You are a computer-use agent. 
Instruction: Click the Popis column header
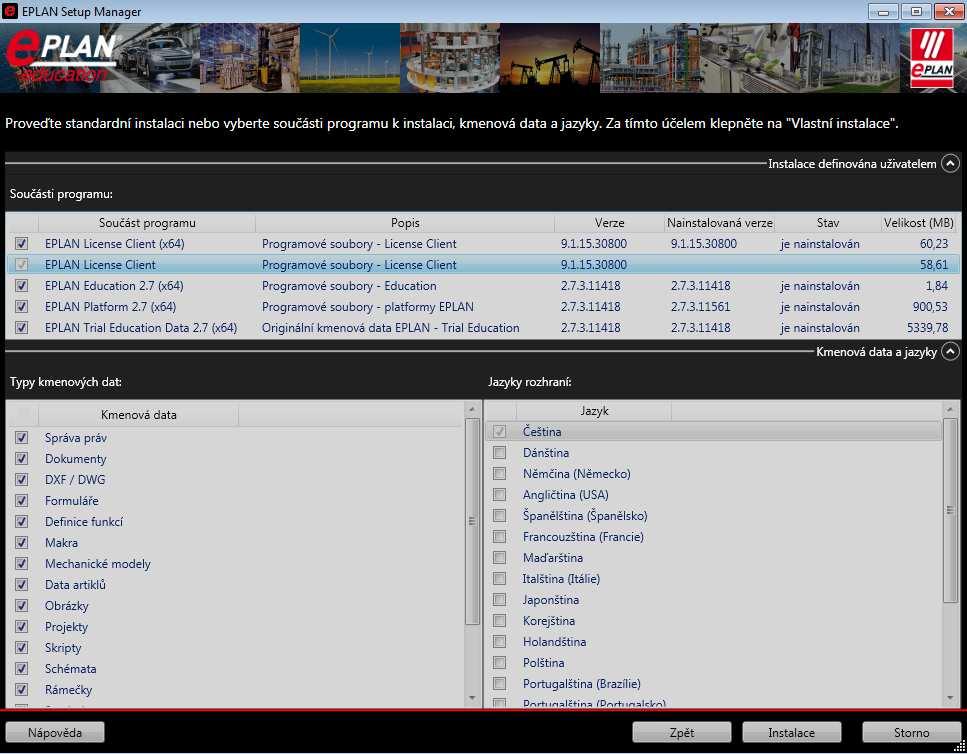pyautogui.click(x=405, y=223)
